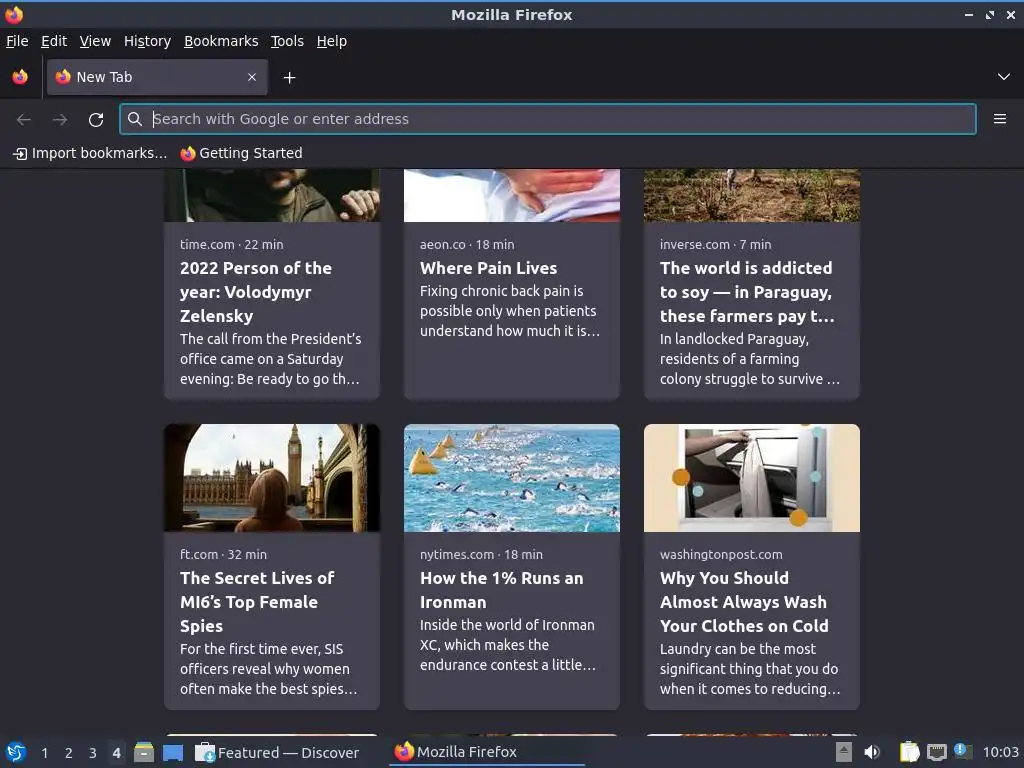Image resolution: width=1024 pixels, height=768 pixels.
Task: Click the aeon.co · 18 min source text
Action: (467, 244)
